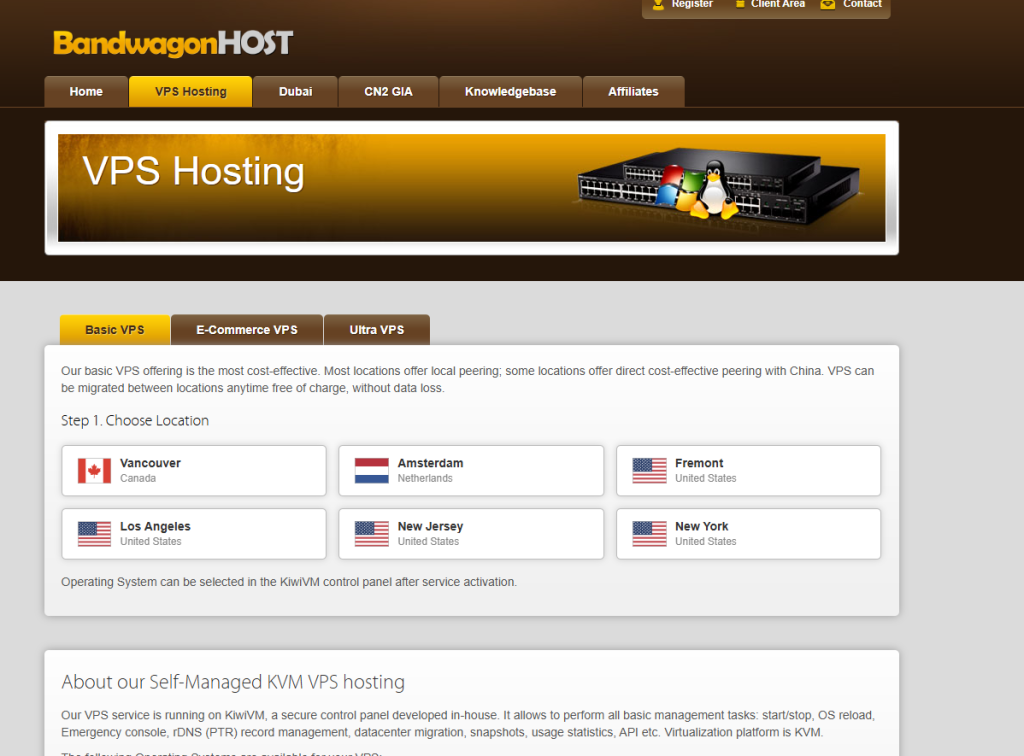Viewport: 1024px width, 756px height.
Task: Switch to the Ultra VPS tab
Action: click(377, 330)
